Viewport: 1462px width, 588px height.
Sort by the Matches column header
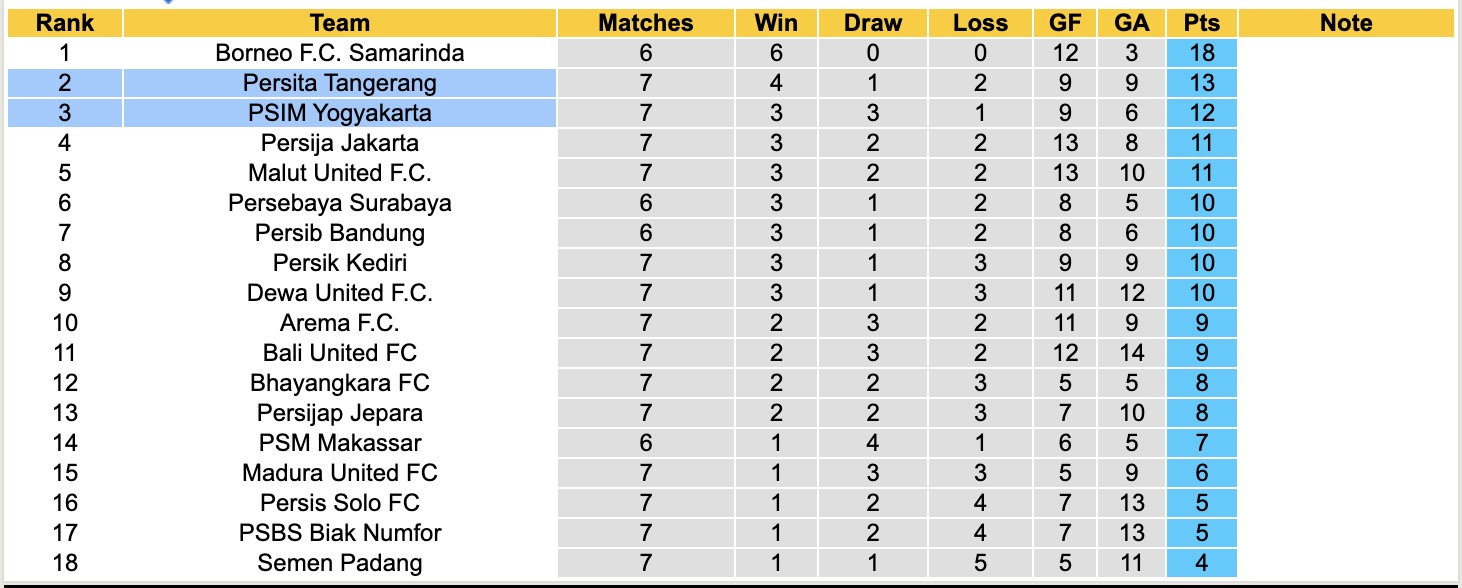(x=645, y=23)
